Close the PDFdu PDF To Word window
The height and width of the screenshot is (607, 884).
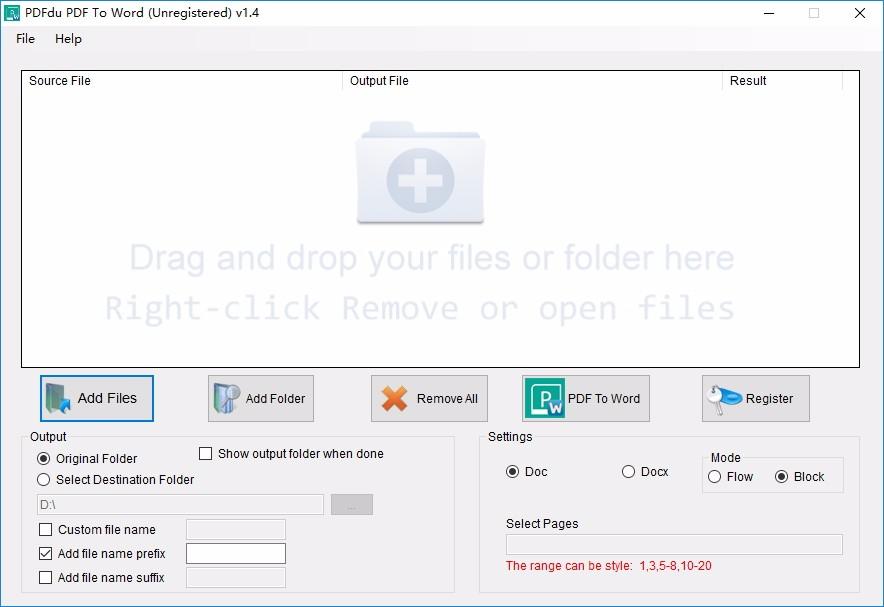860,13
